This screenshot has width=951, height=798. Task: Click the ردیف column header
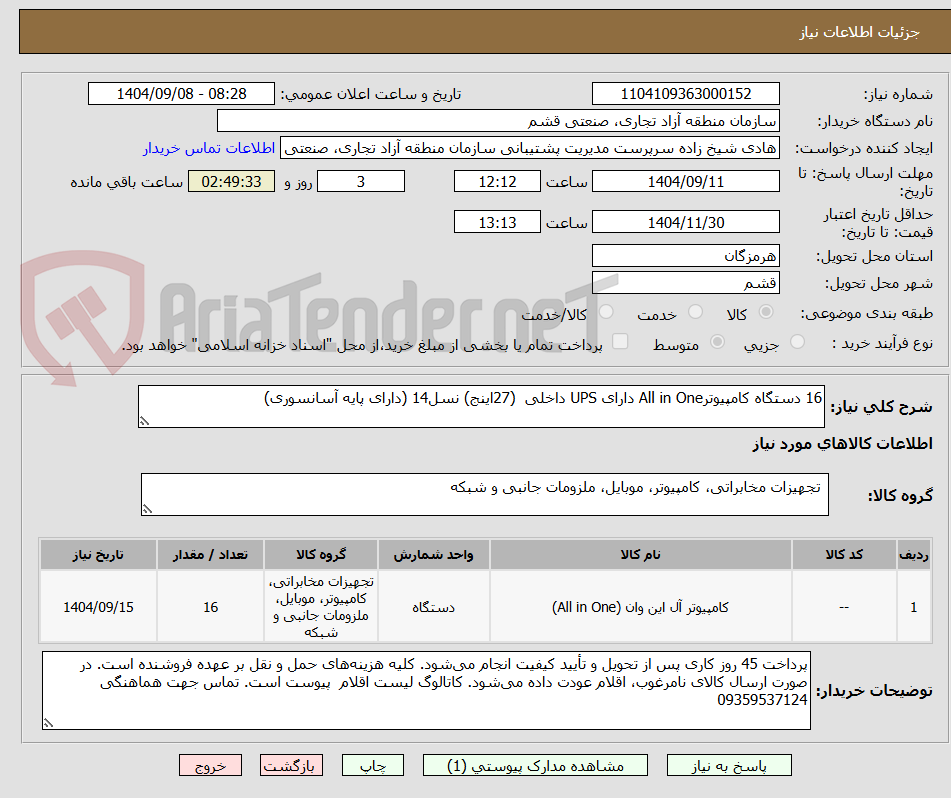914,555
